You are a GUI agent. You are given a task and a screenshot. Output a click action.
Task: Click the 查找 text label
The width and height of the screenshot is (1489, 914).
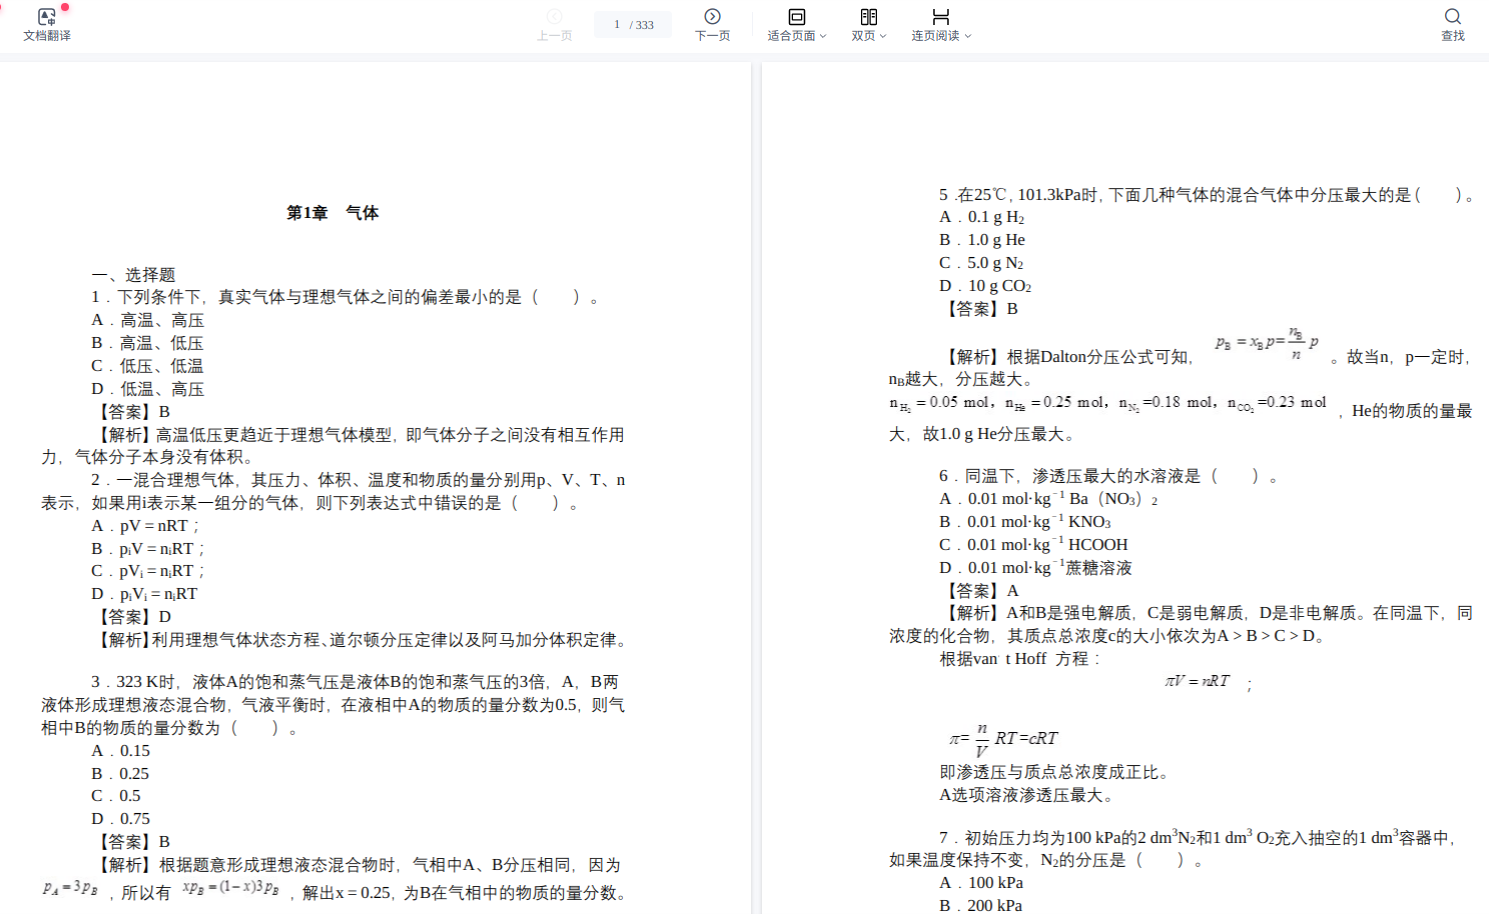tap(1452, 36)
